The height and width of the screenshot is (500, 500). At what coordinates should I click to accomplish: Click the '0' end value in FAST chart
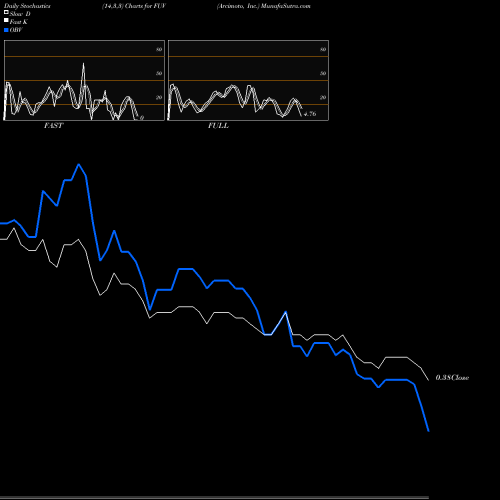pyautogui.click(x=142, y=118)
